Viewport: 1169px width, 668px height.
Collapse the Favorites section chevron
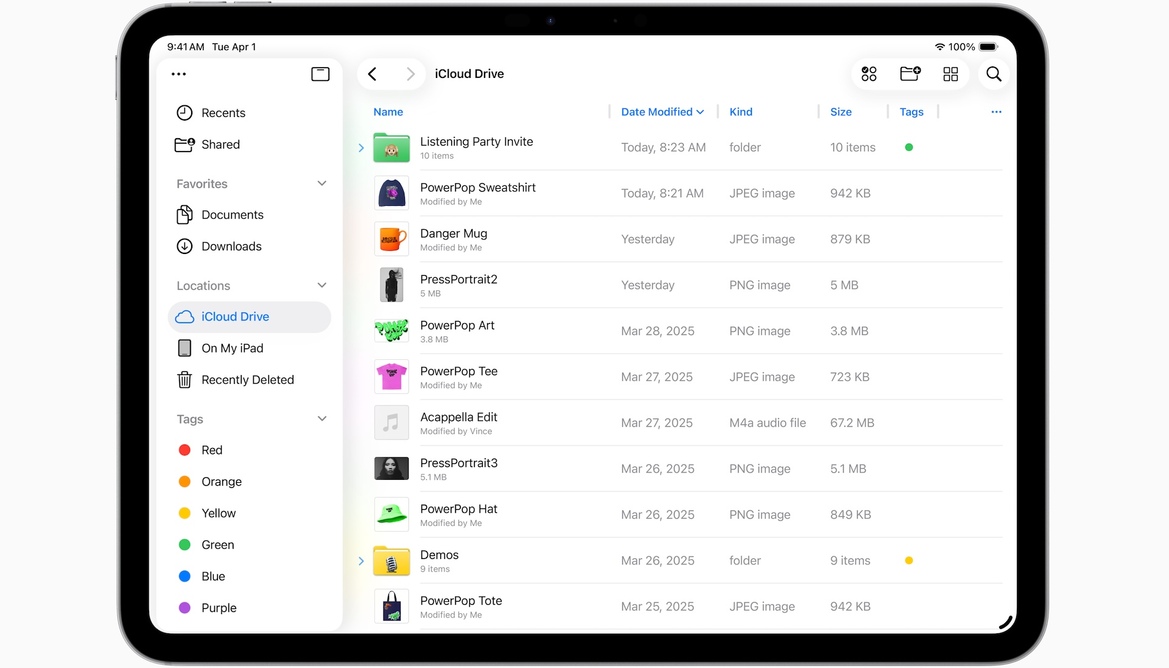(x=322, y=183)
